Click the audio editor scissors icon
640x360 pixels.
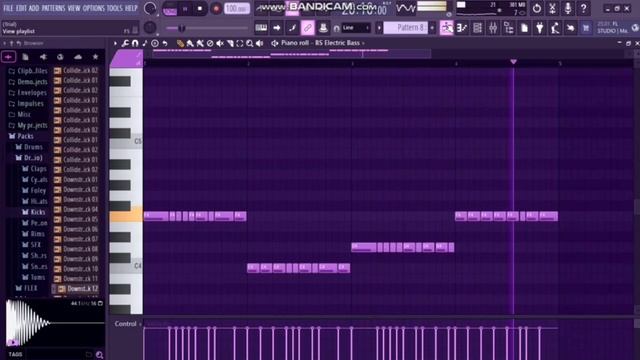(552, 8)
